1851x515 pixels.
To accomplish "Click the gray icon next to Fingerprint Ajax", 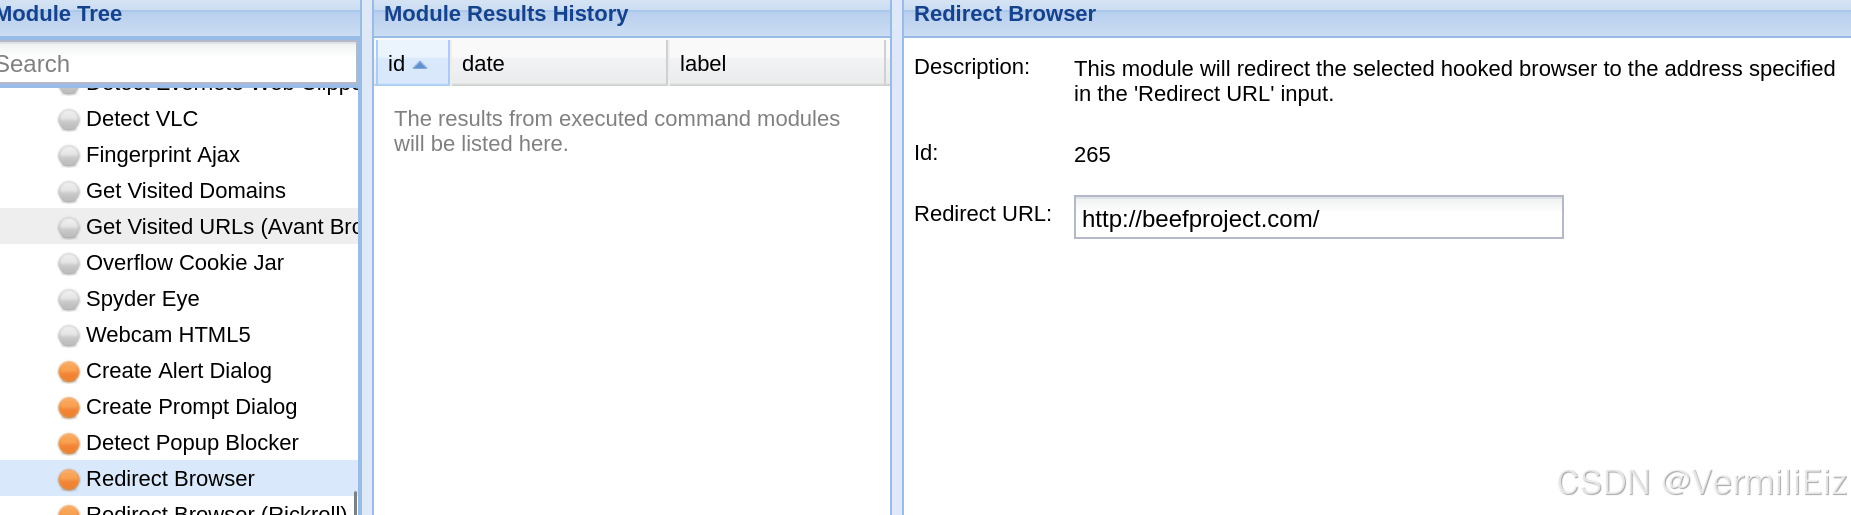I will coord(69,156).
